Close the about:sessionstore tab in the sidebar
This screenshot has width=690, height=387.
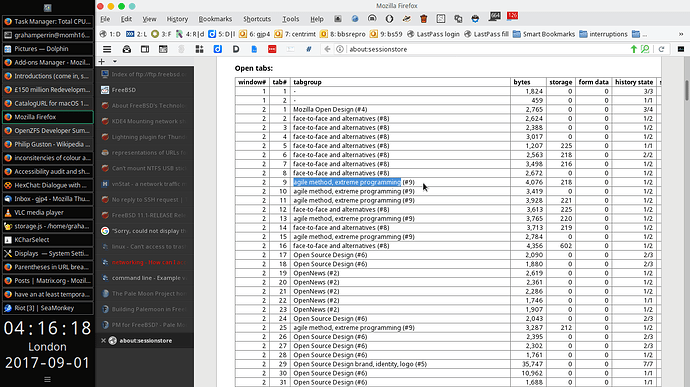pos(103,340)
